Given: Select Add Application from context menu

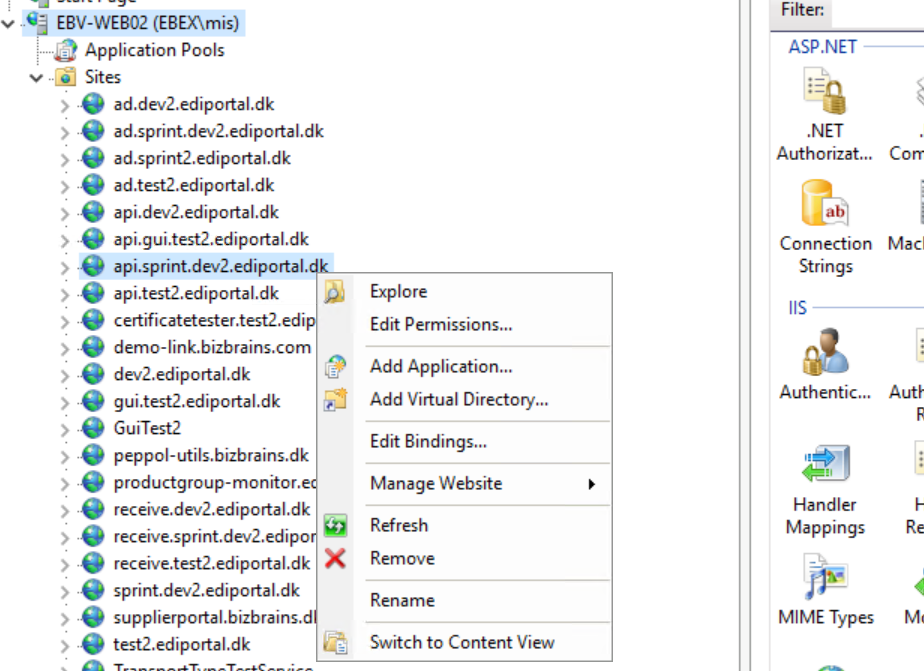Looking at the screenshot, I should click(441, 366).
